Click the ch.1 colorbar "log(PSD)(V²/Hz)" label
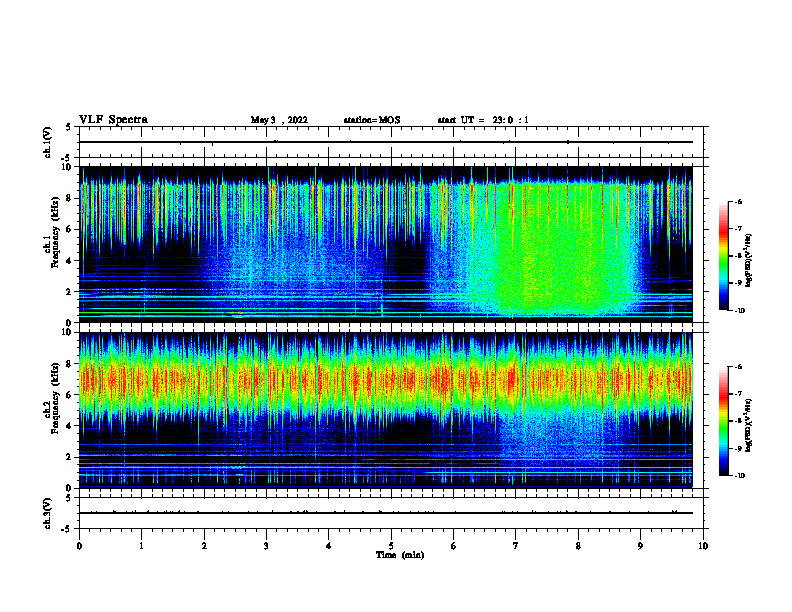The width and height of the screenshot is (792, 612). 749,260
